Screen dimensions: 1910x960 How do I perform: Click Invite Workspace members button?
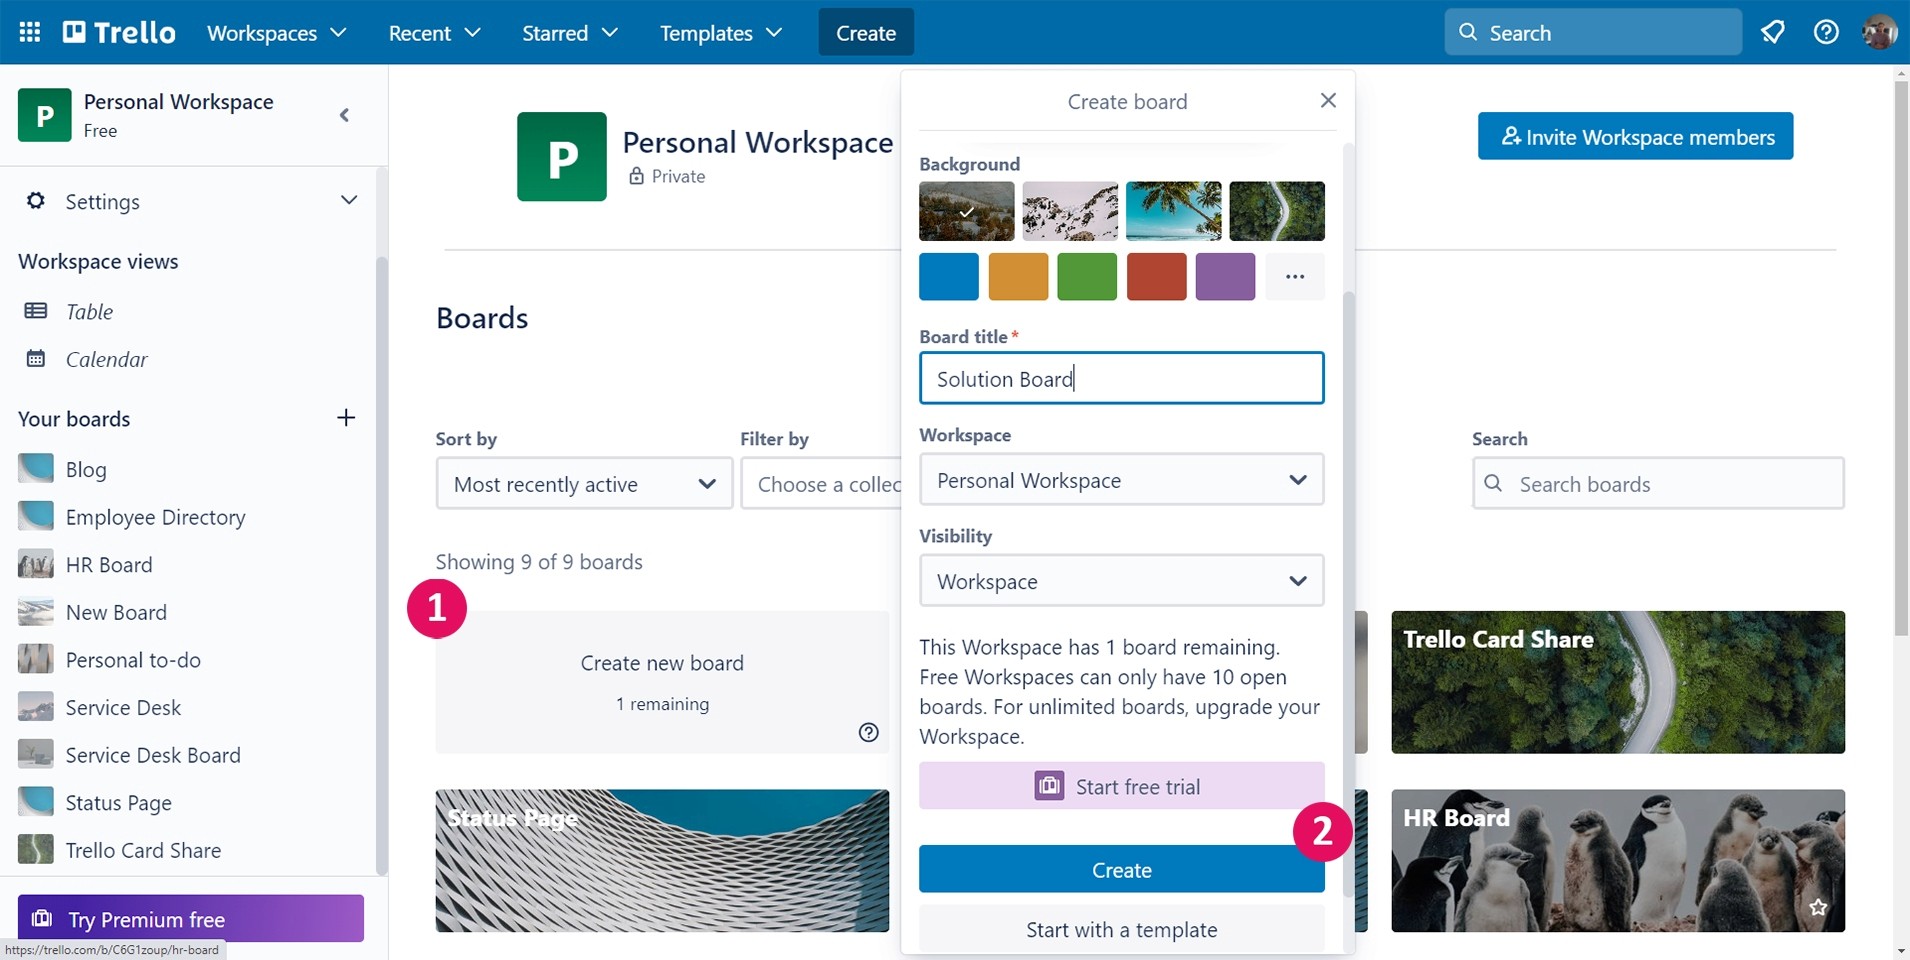(x=1636, y=136)
